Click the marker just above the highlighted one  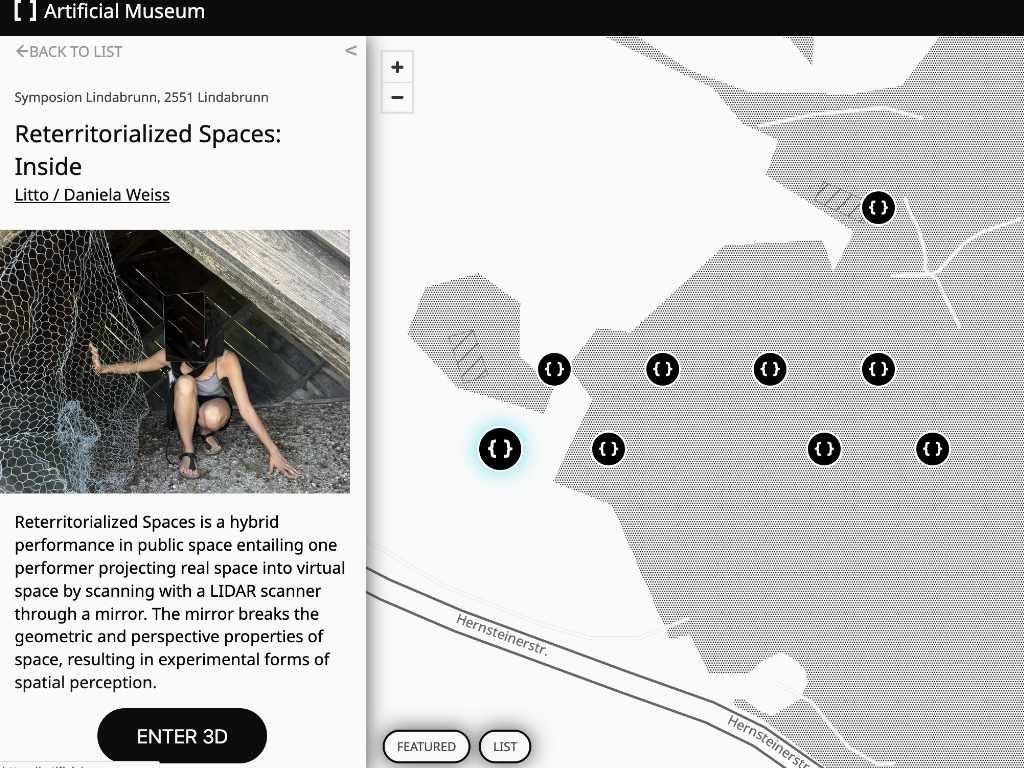[554, 369]
